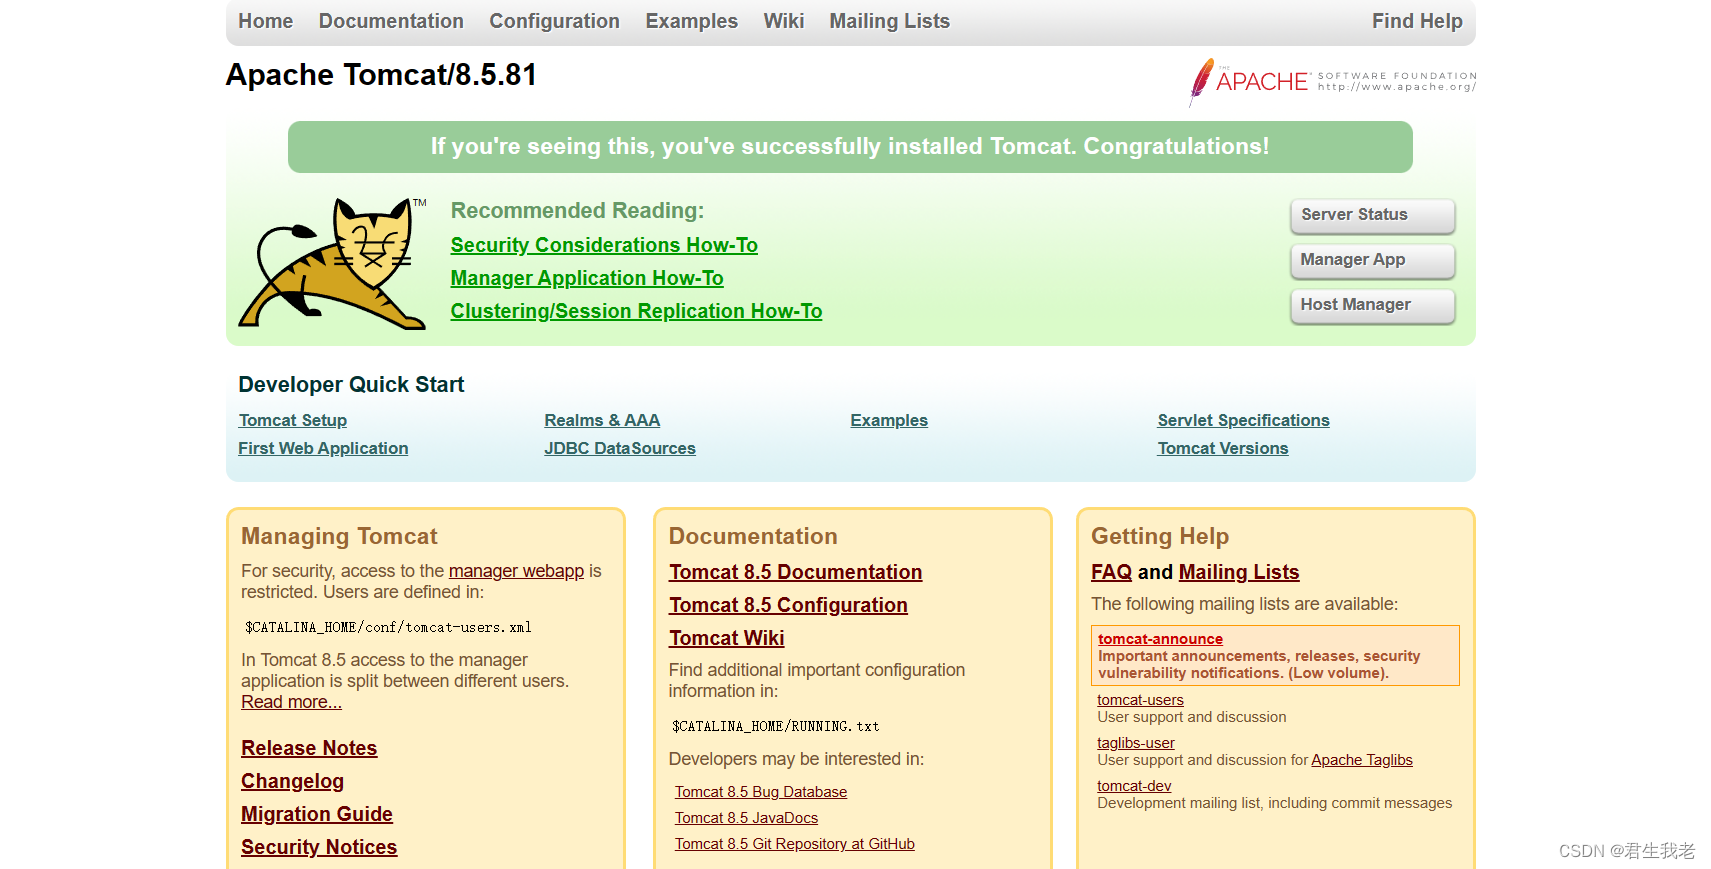Viewport: 1711px width, 869px height.
Task: Click the Managing Tomcat heading
Action: [x=339, y=536]
